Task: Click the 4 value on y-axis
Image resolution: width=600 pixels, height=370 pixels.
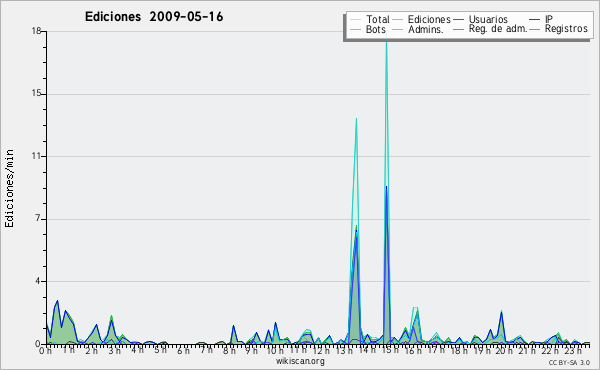Action: 38,281
